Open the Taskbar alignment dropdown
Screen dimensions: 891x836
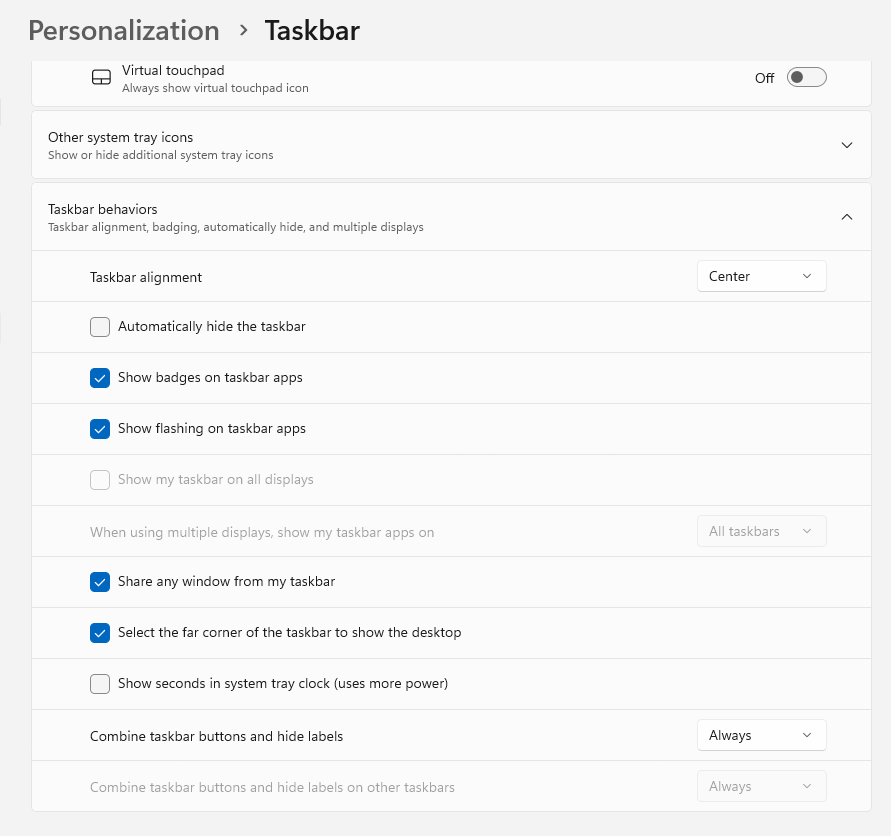(761, 276)
